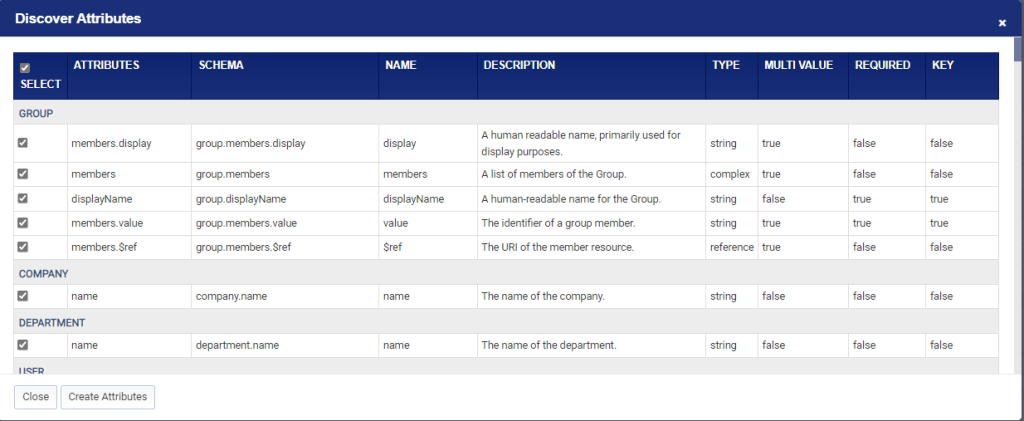
Task: Toggle checkbox for group.displayName row
Action: (23, 198)
